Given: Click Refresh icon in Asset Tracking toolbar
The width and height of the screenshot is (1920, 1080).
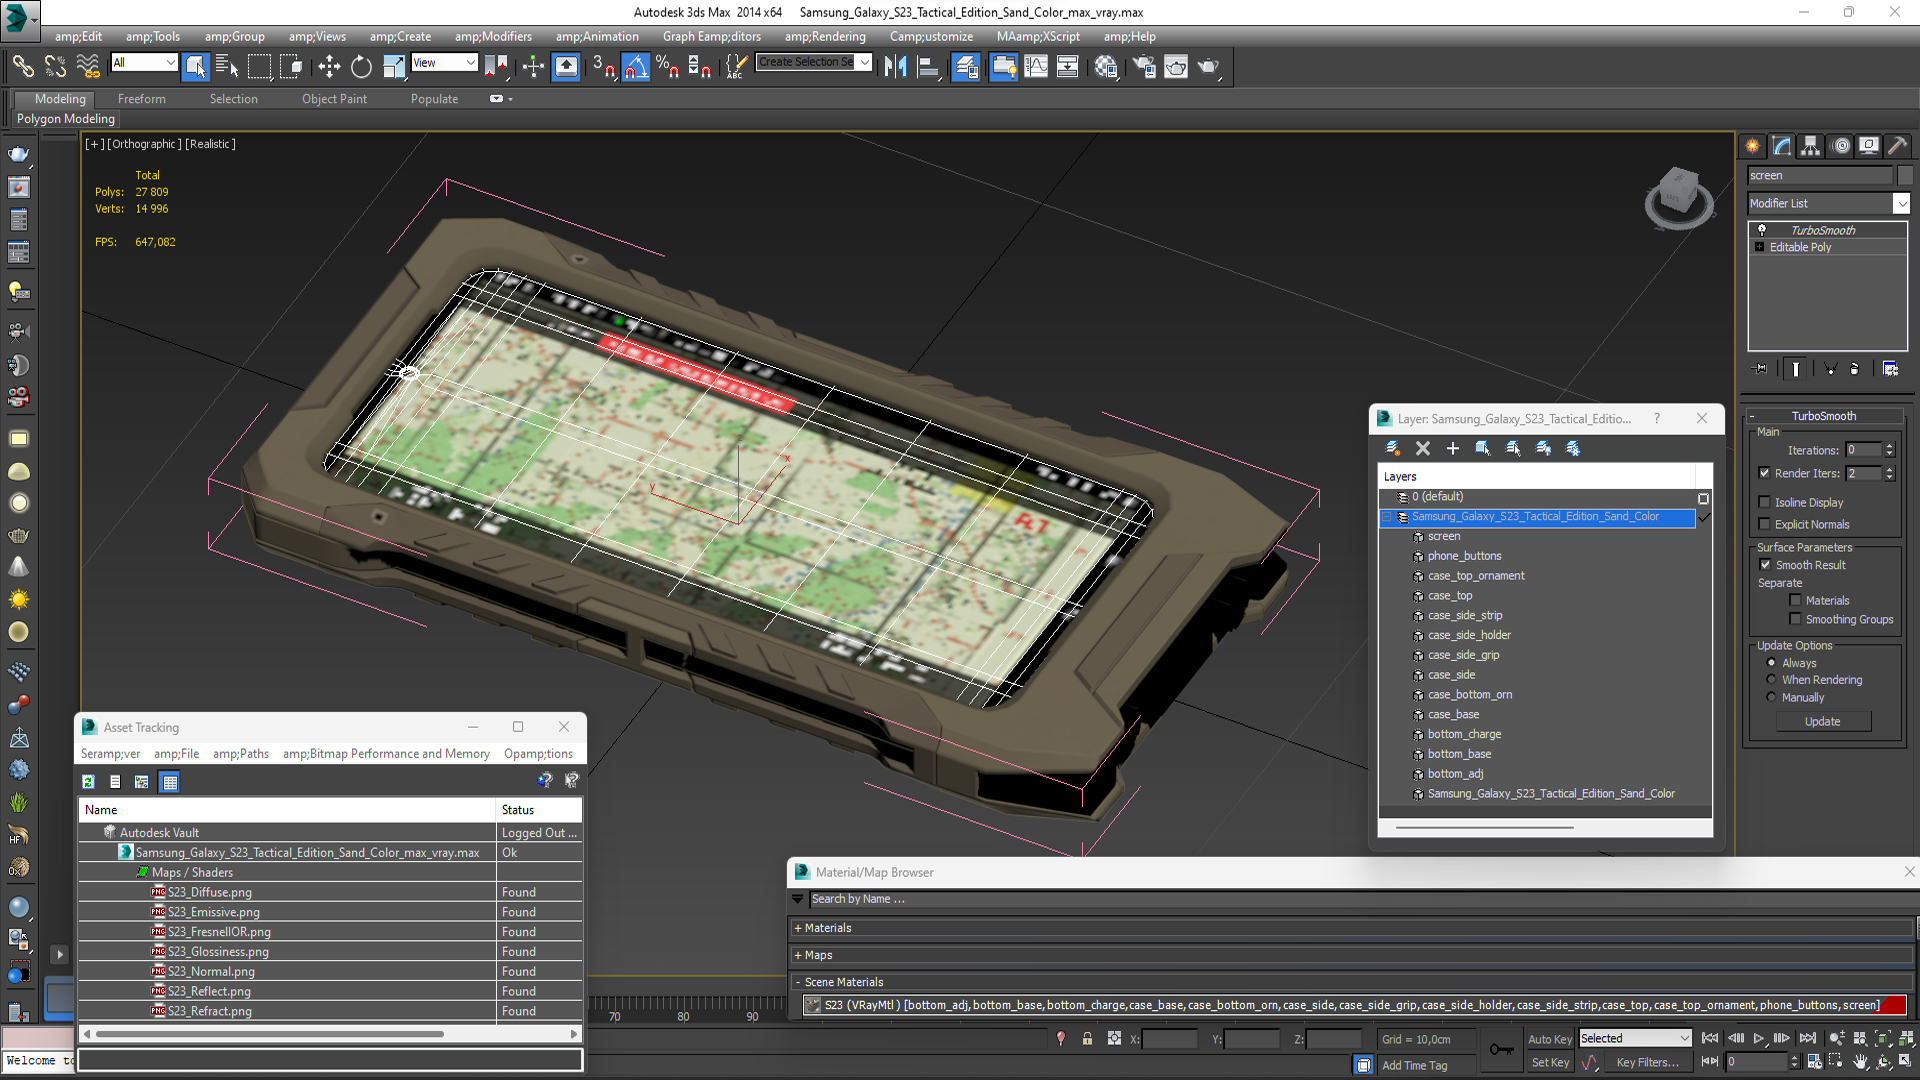Looking at the screenshot, I should coord(88,782).
